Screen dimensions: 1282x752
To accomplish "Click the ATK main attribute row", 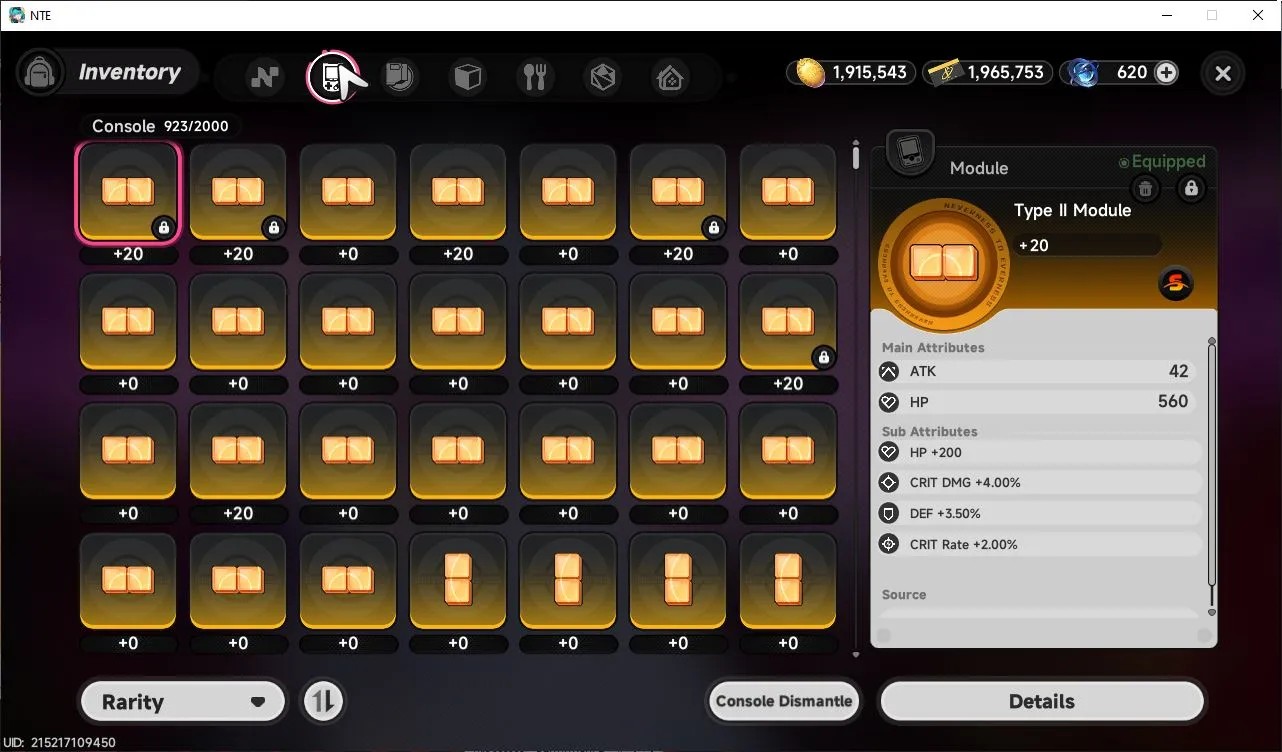I will click(x=1036, y=371).
